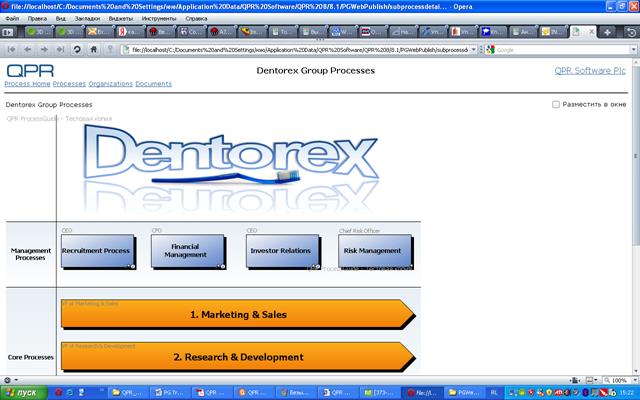Click the browser Back arrow
Viewport: 640px width, 400px height.
pyautogui.click(x=27, y=49)
